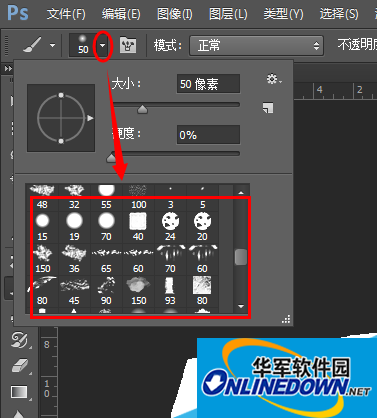Click brush list scroll up arrow
This screenshot has width=377, height=418.
241,192
